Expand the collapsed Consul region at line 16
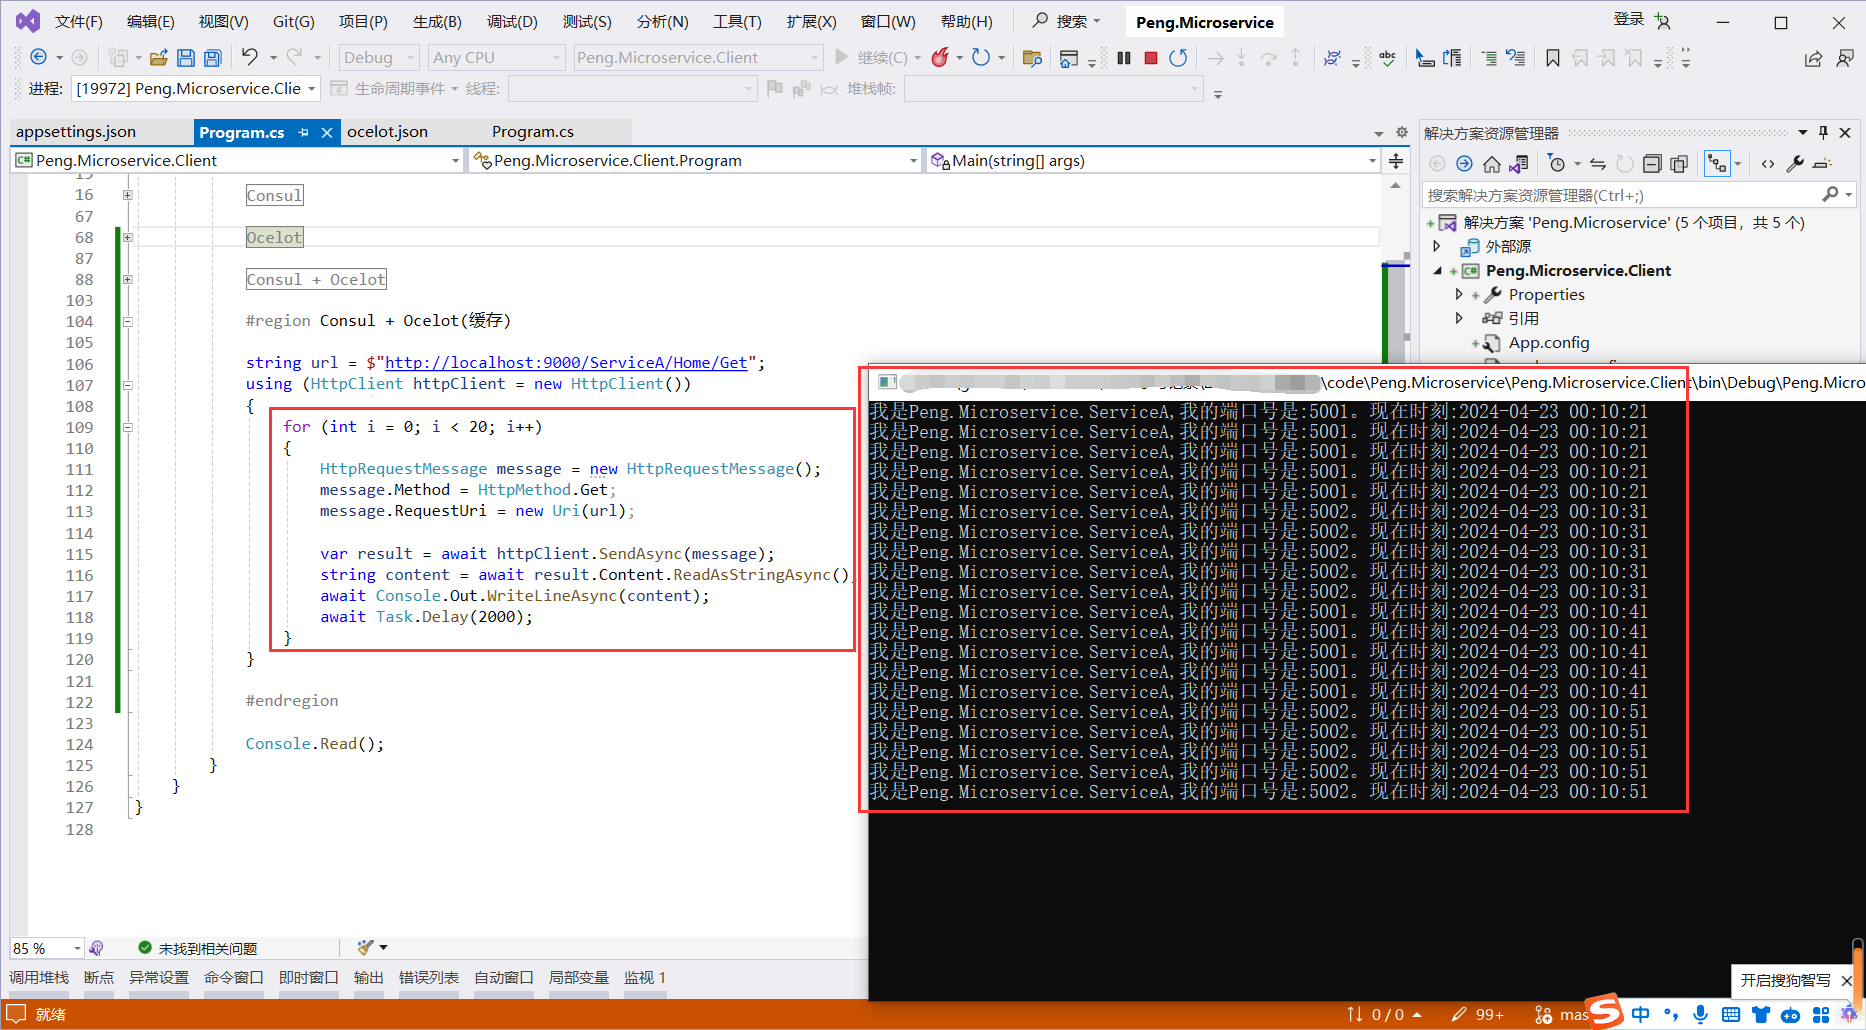Viewport: 1866px width, 1030px height. coord(128,195)
